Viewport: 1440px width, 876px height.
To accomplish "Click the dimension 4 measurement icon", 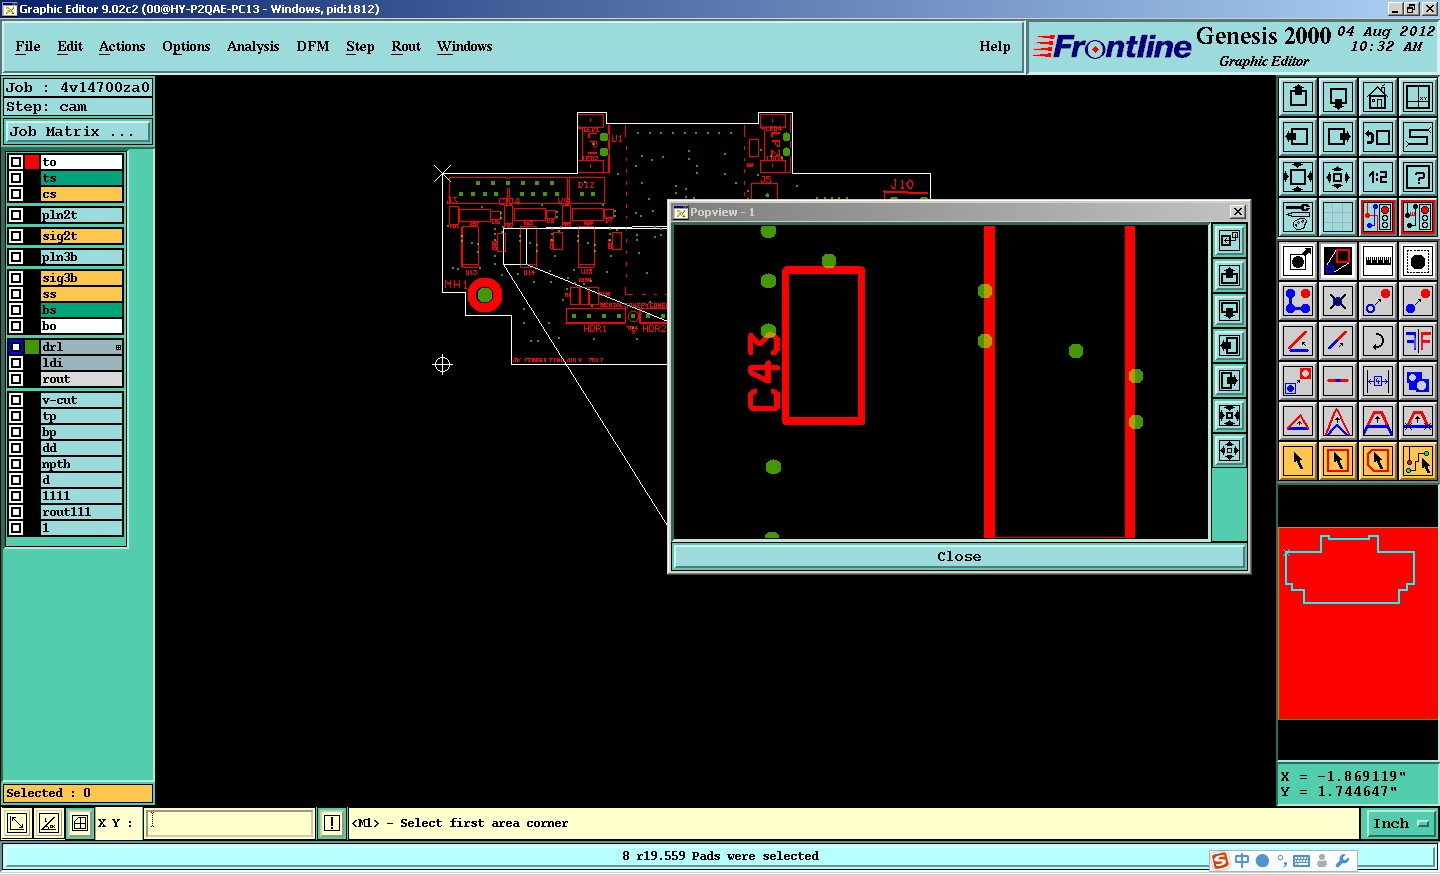I will (1378, 381).
